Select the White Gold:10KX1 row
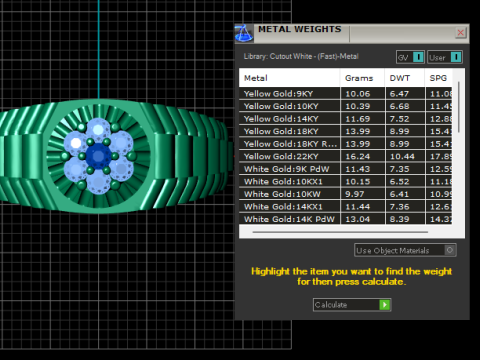Screen dimensions: 480x360 pyautogui.click(x=346, y=182)
